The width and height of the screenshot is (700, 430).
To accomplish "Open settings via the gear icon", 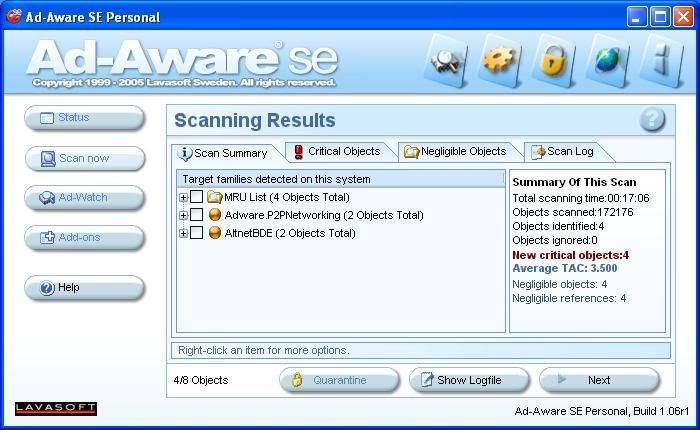I will [x=500, y=62].
